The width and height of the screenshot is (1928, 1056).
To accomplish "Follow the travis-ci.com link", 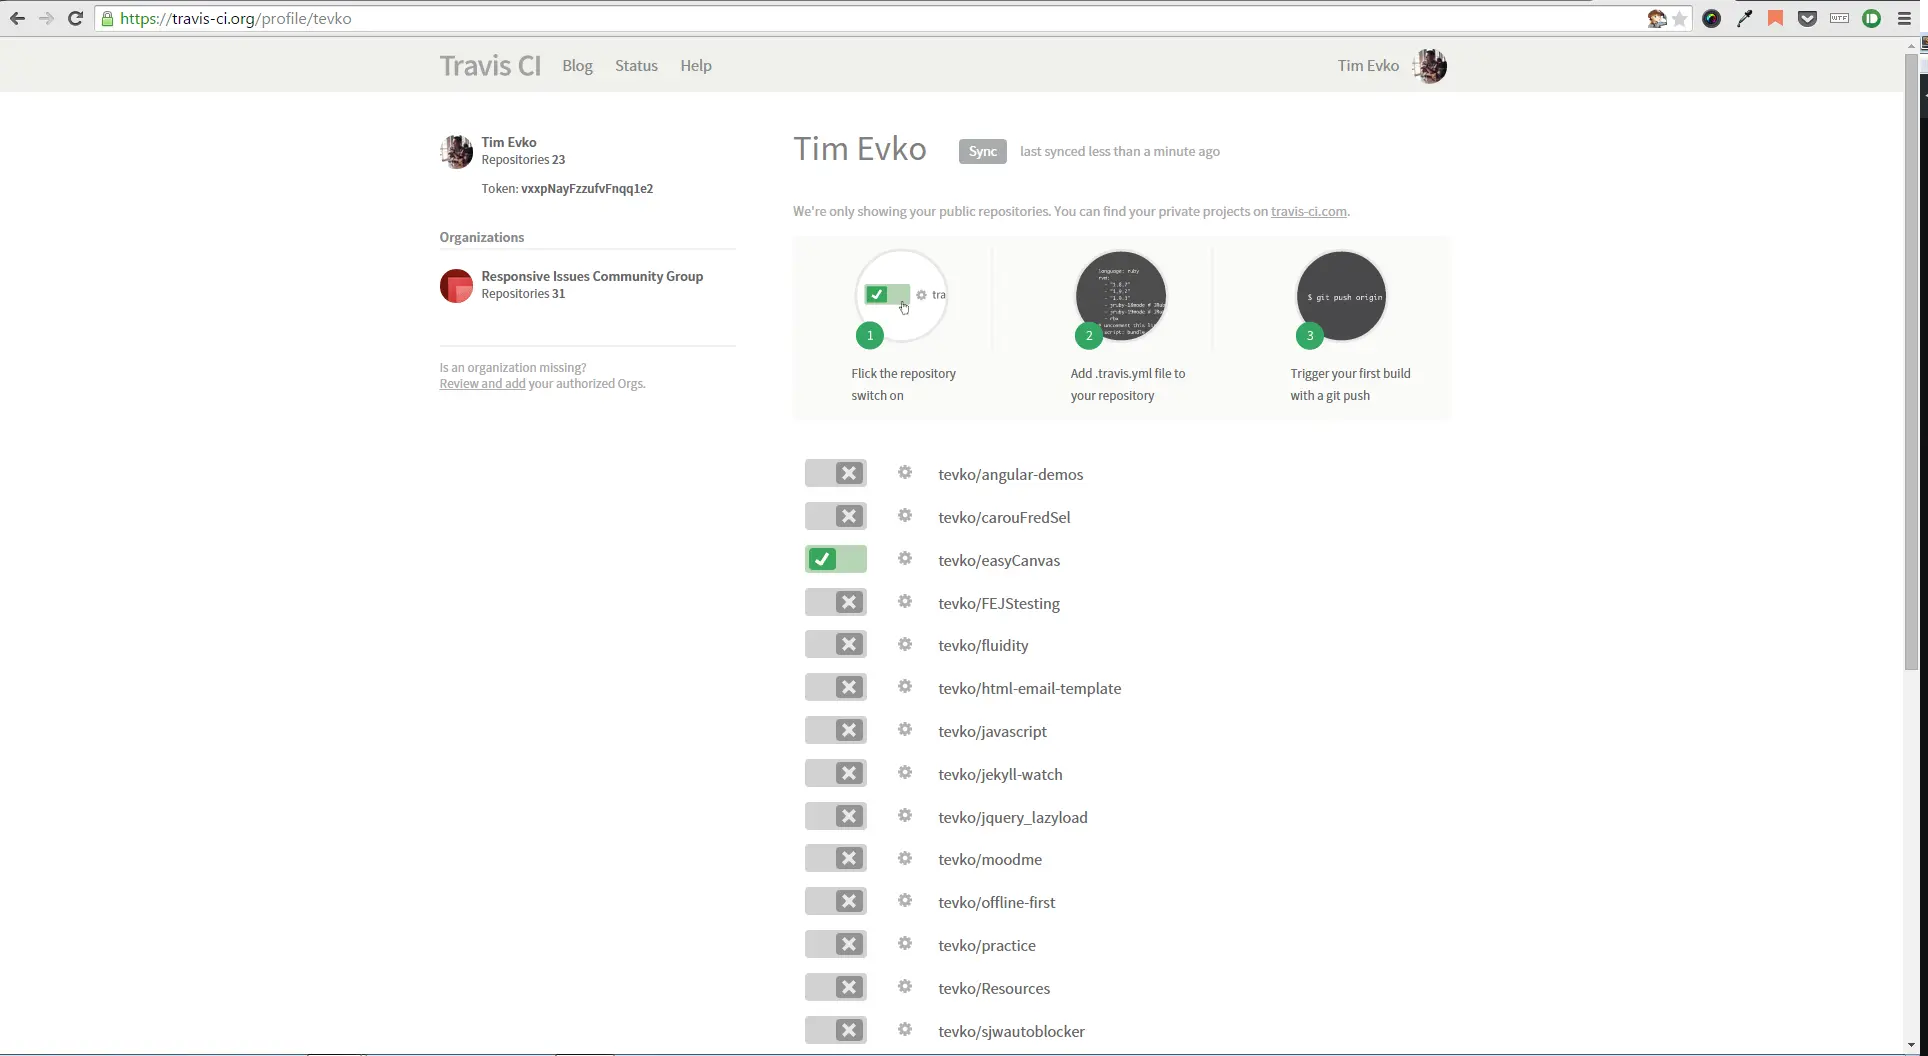I will 1308,211.
